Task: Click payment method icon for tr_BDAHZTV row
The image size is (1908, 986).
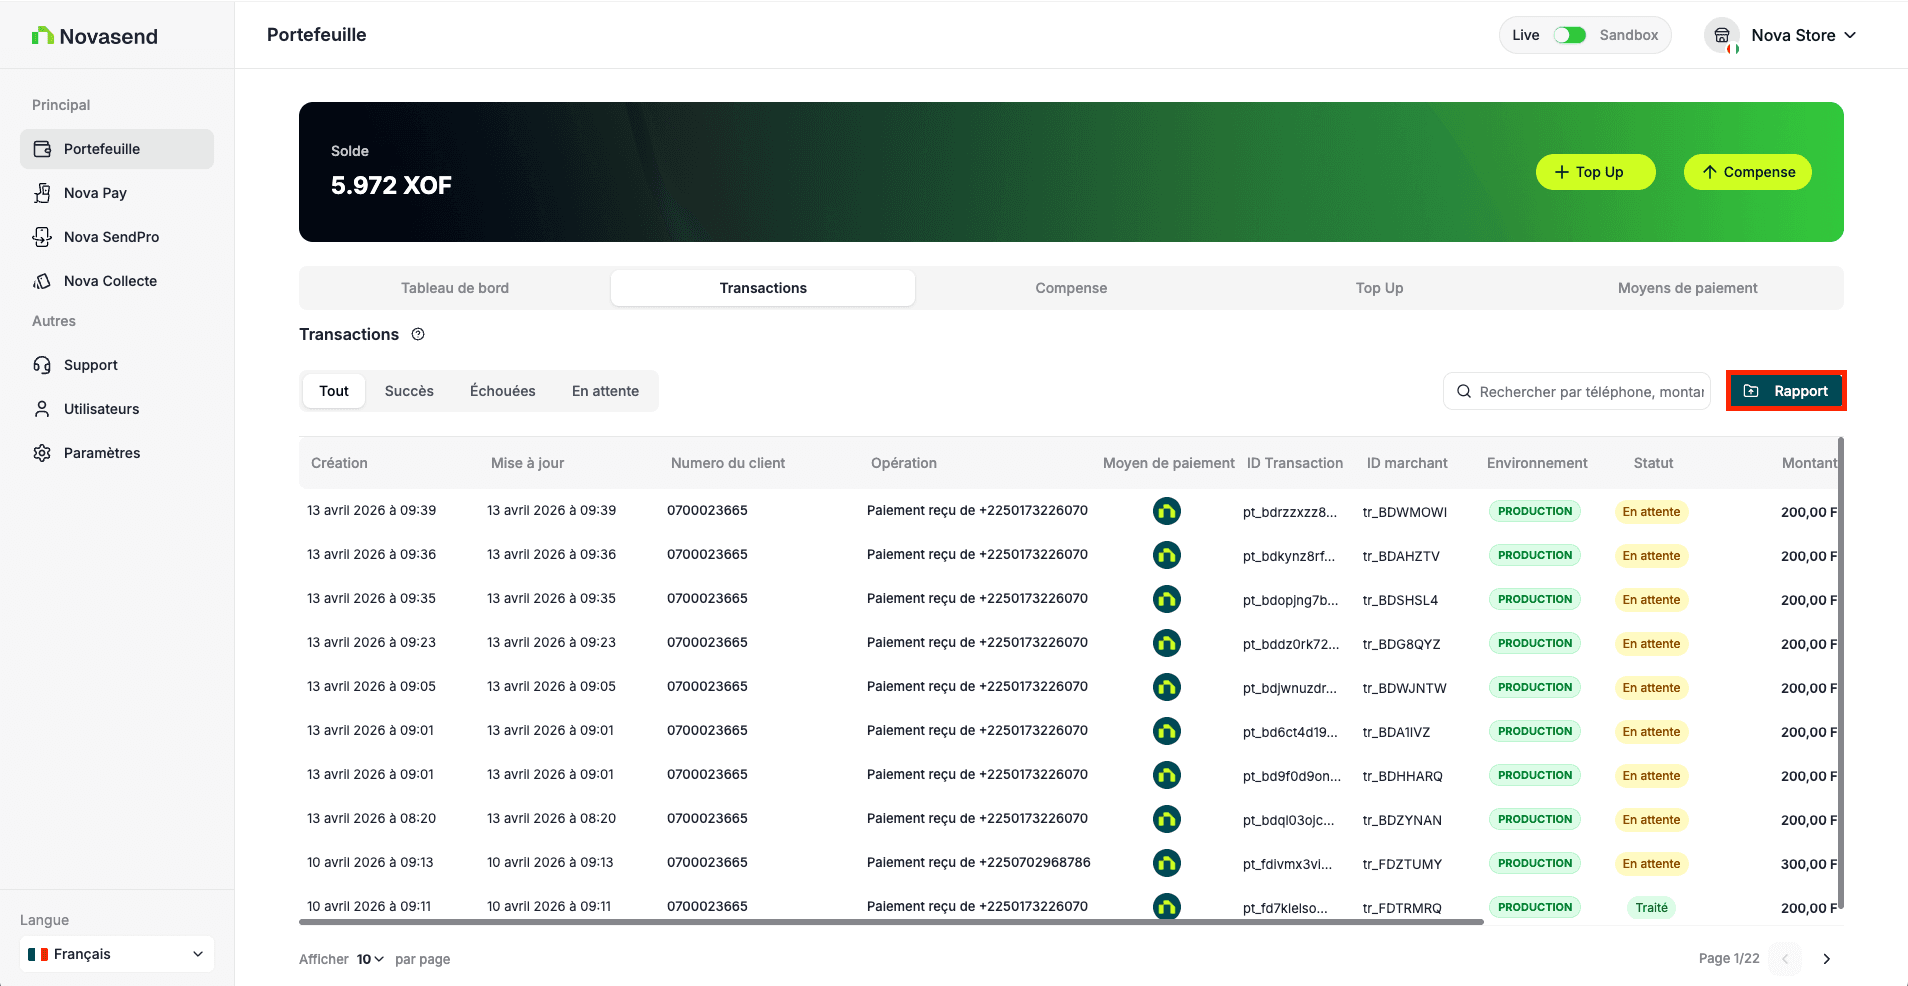Action: tap(1166, 555)
